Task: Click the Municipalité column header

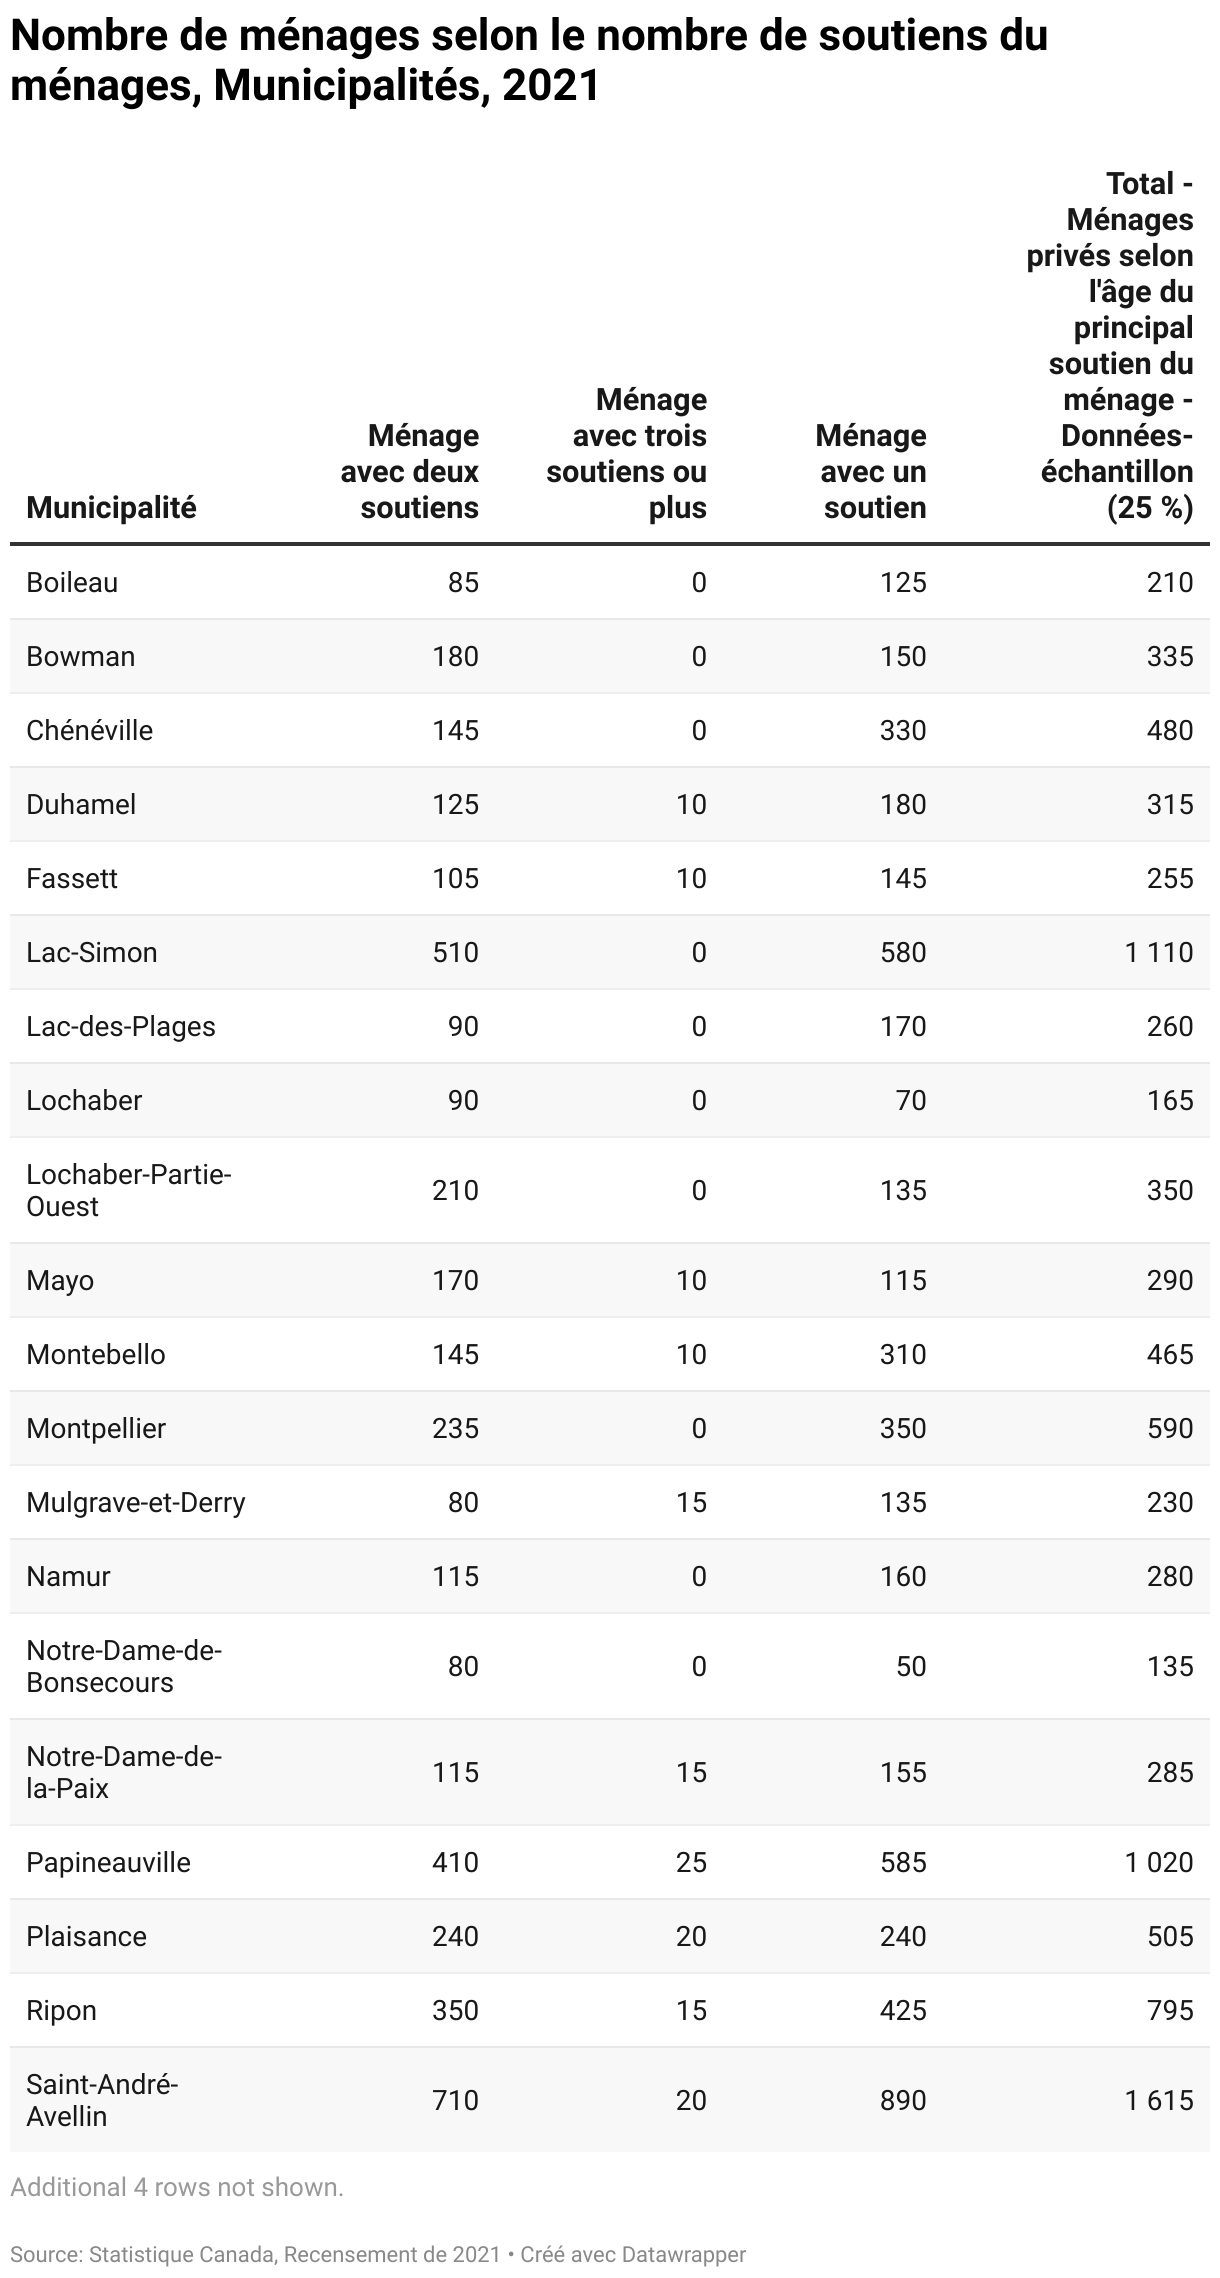Action: click(x=111, y=508)
